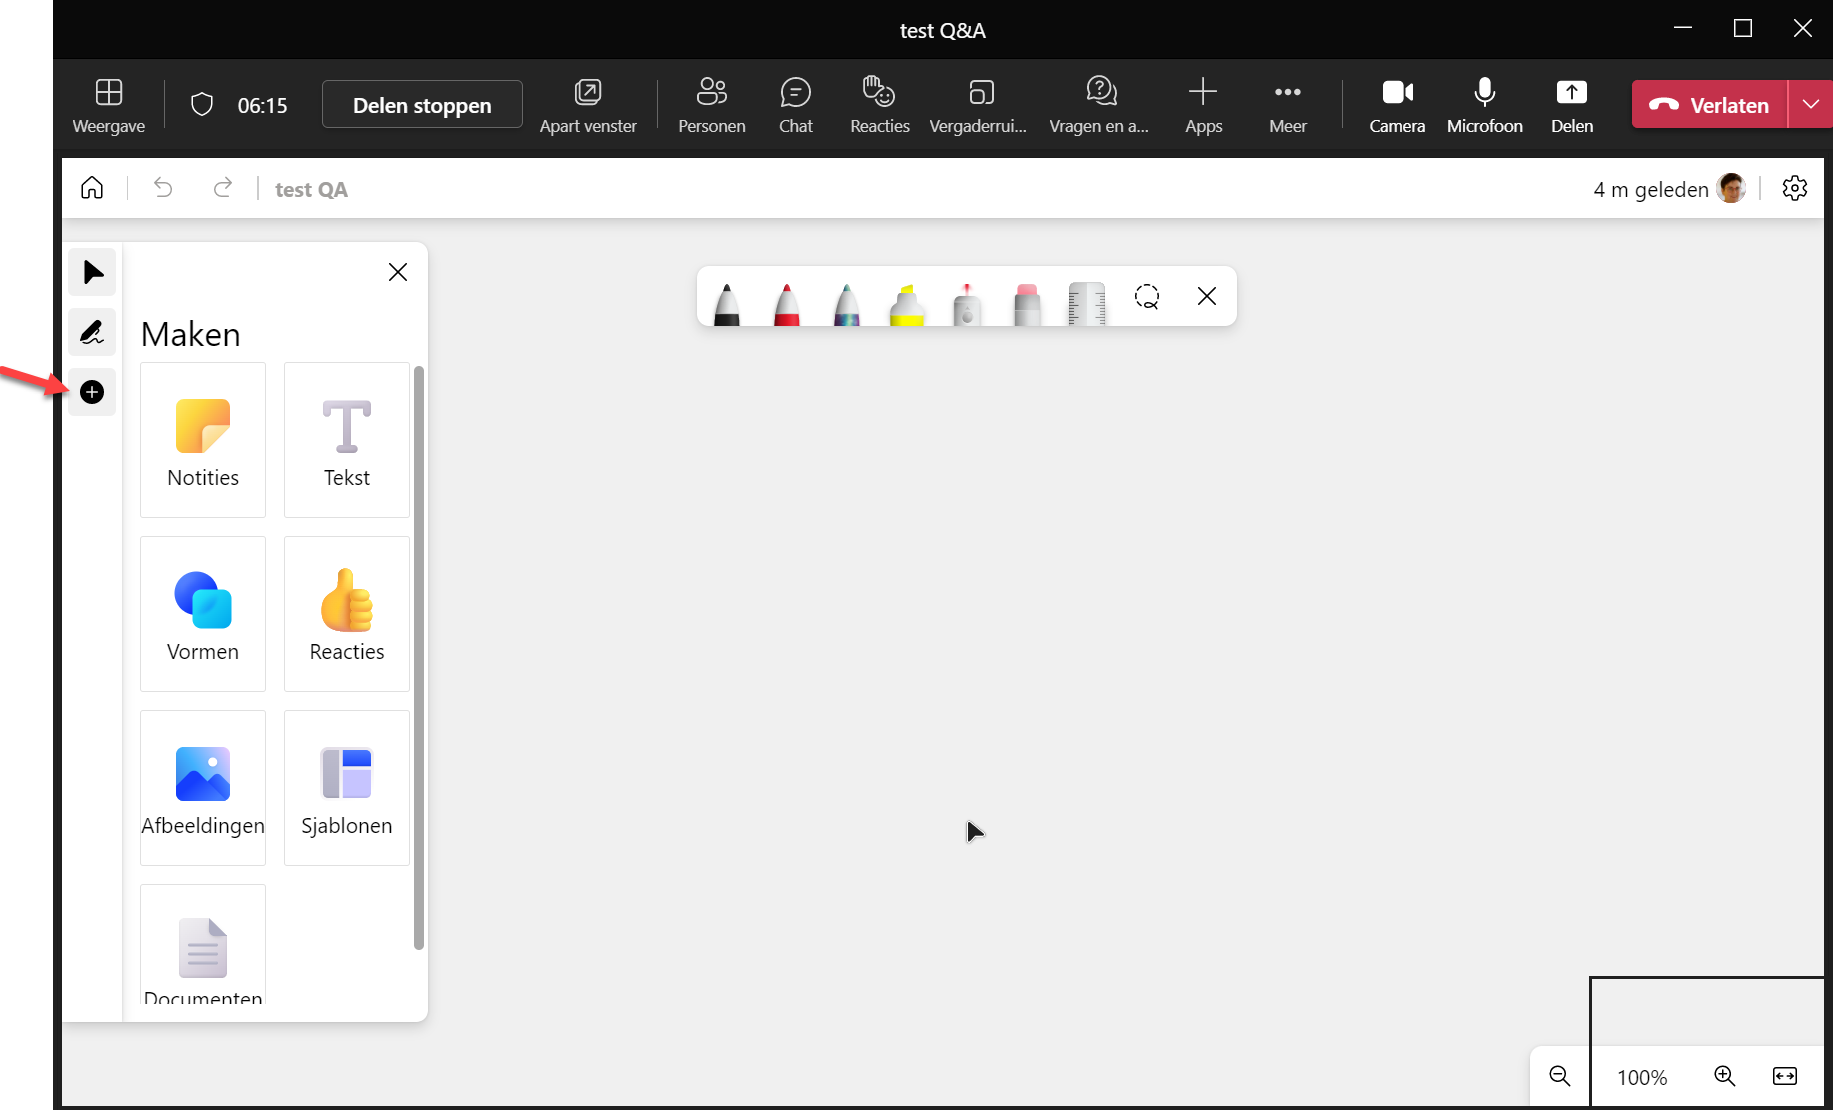Undo the last whiteboard action

tap(163, 188)
